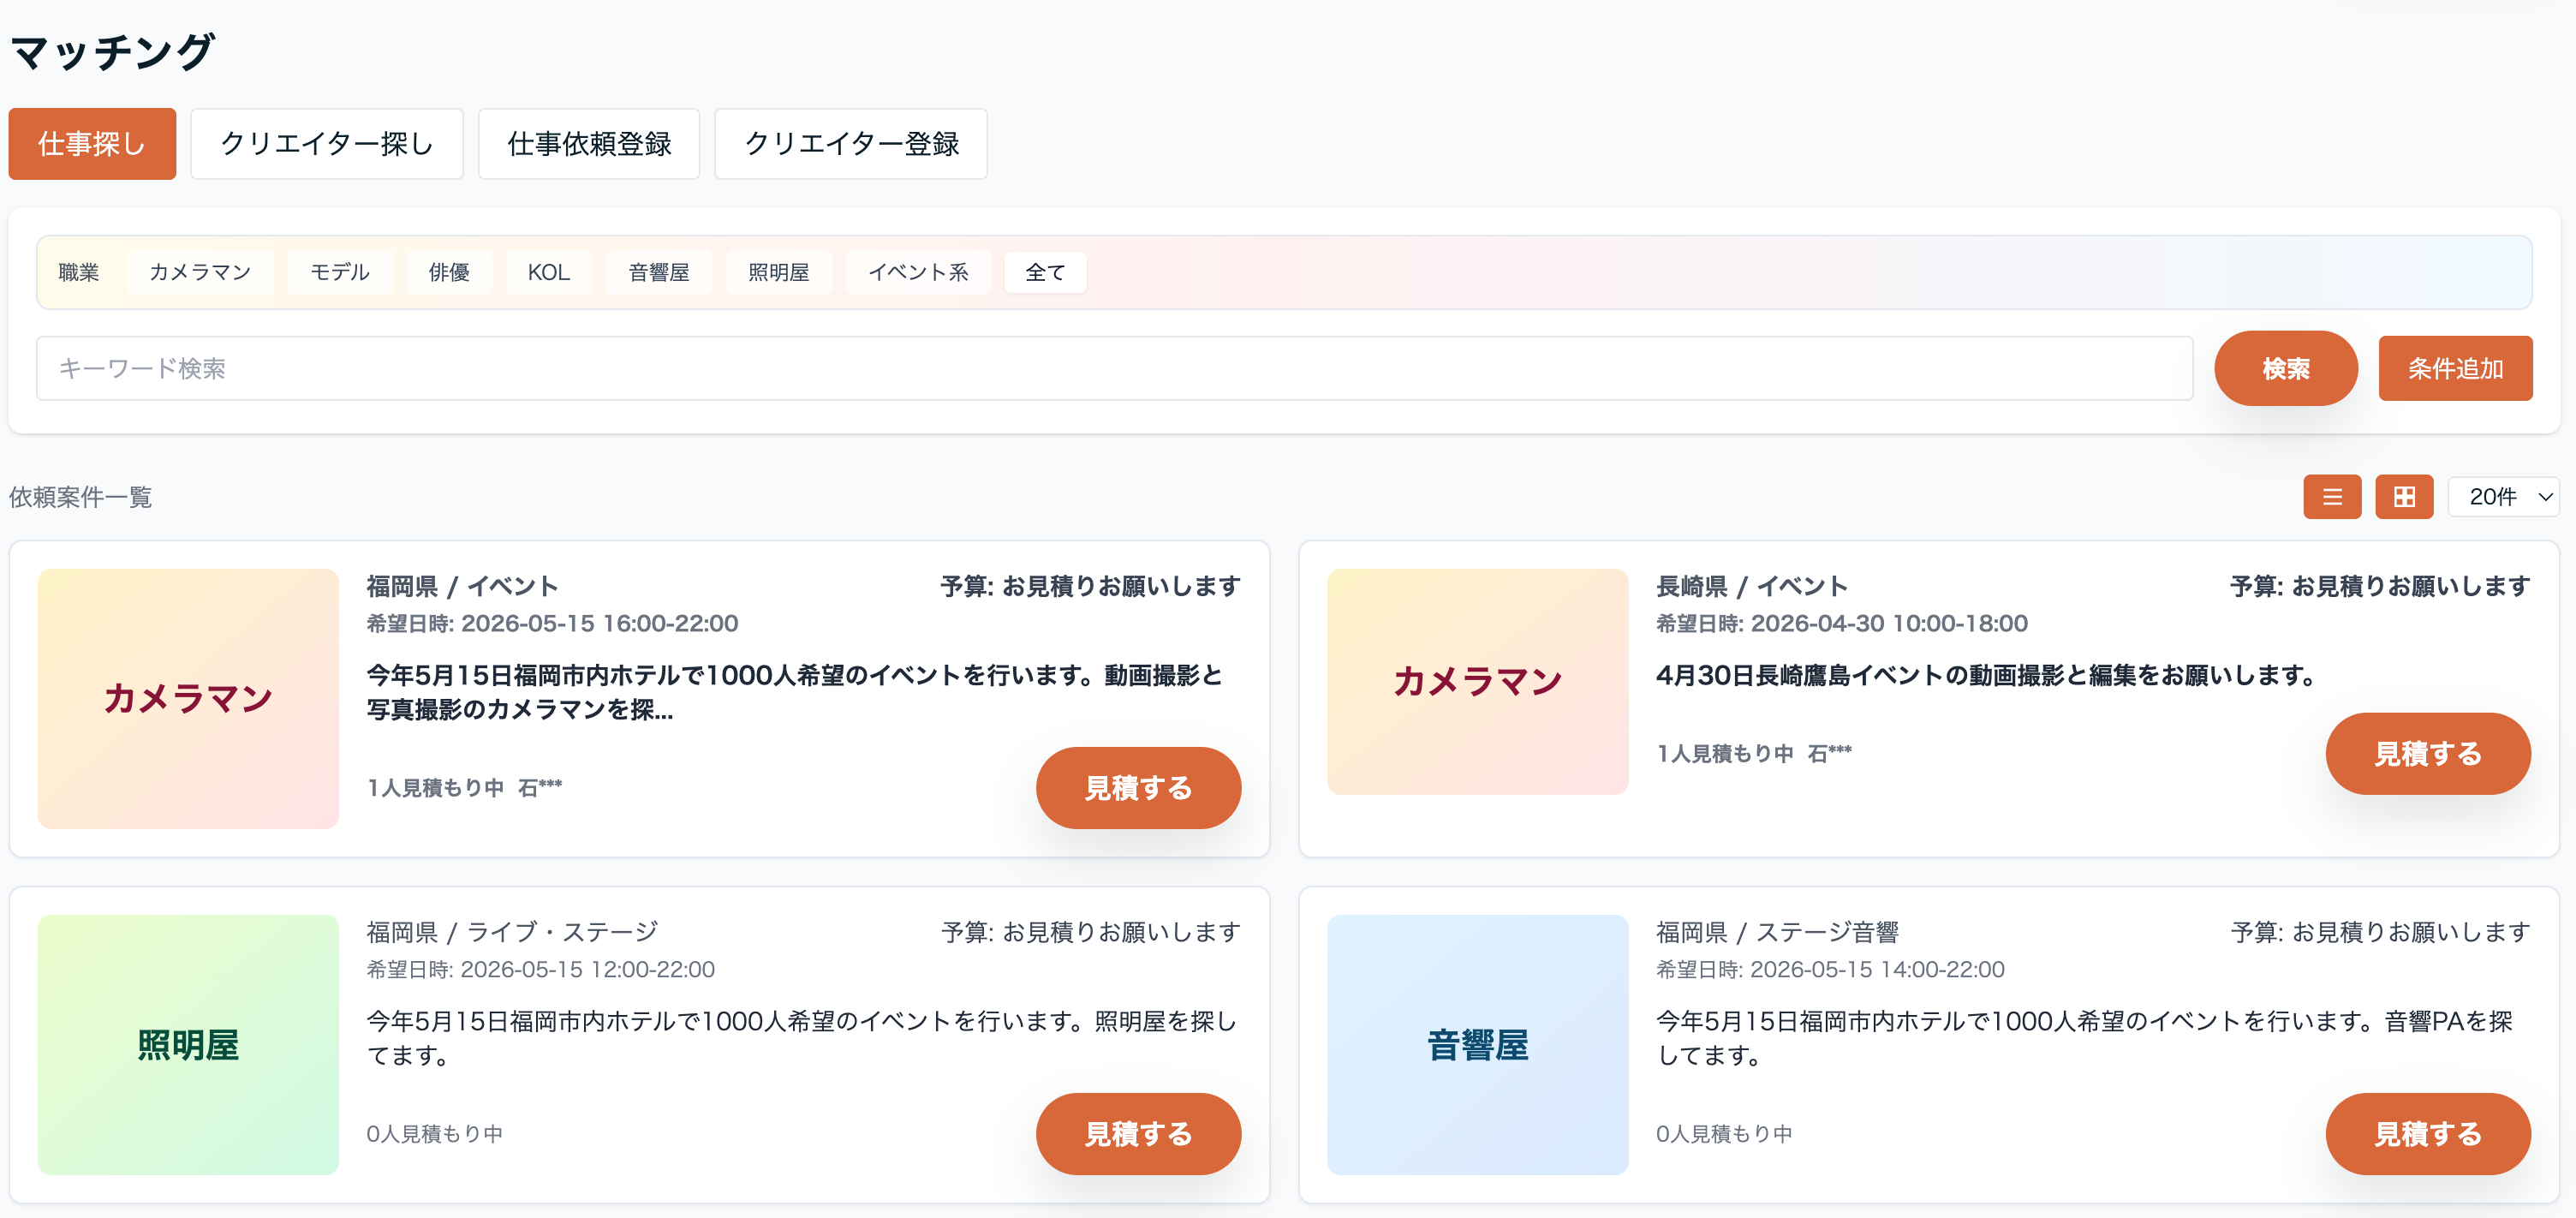
Task: Switch to grid view layout icon
Action: tap(2403, 497)
